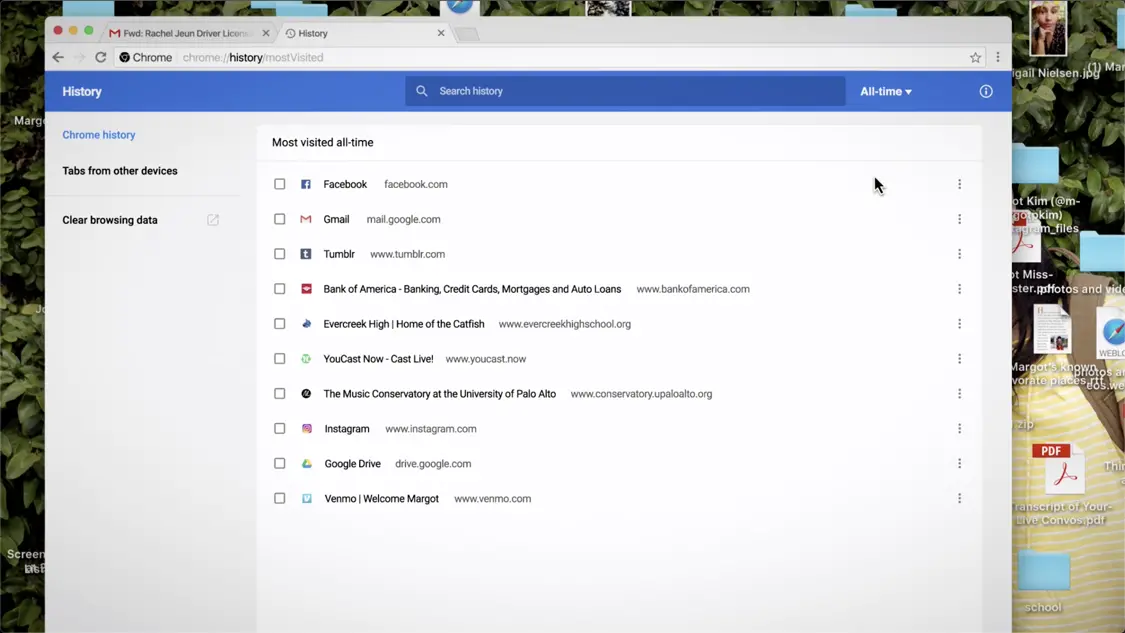This screenshot has width=1125, height=633.
Task: Open Tabs from other devices
Action: (x=120, y=171)
